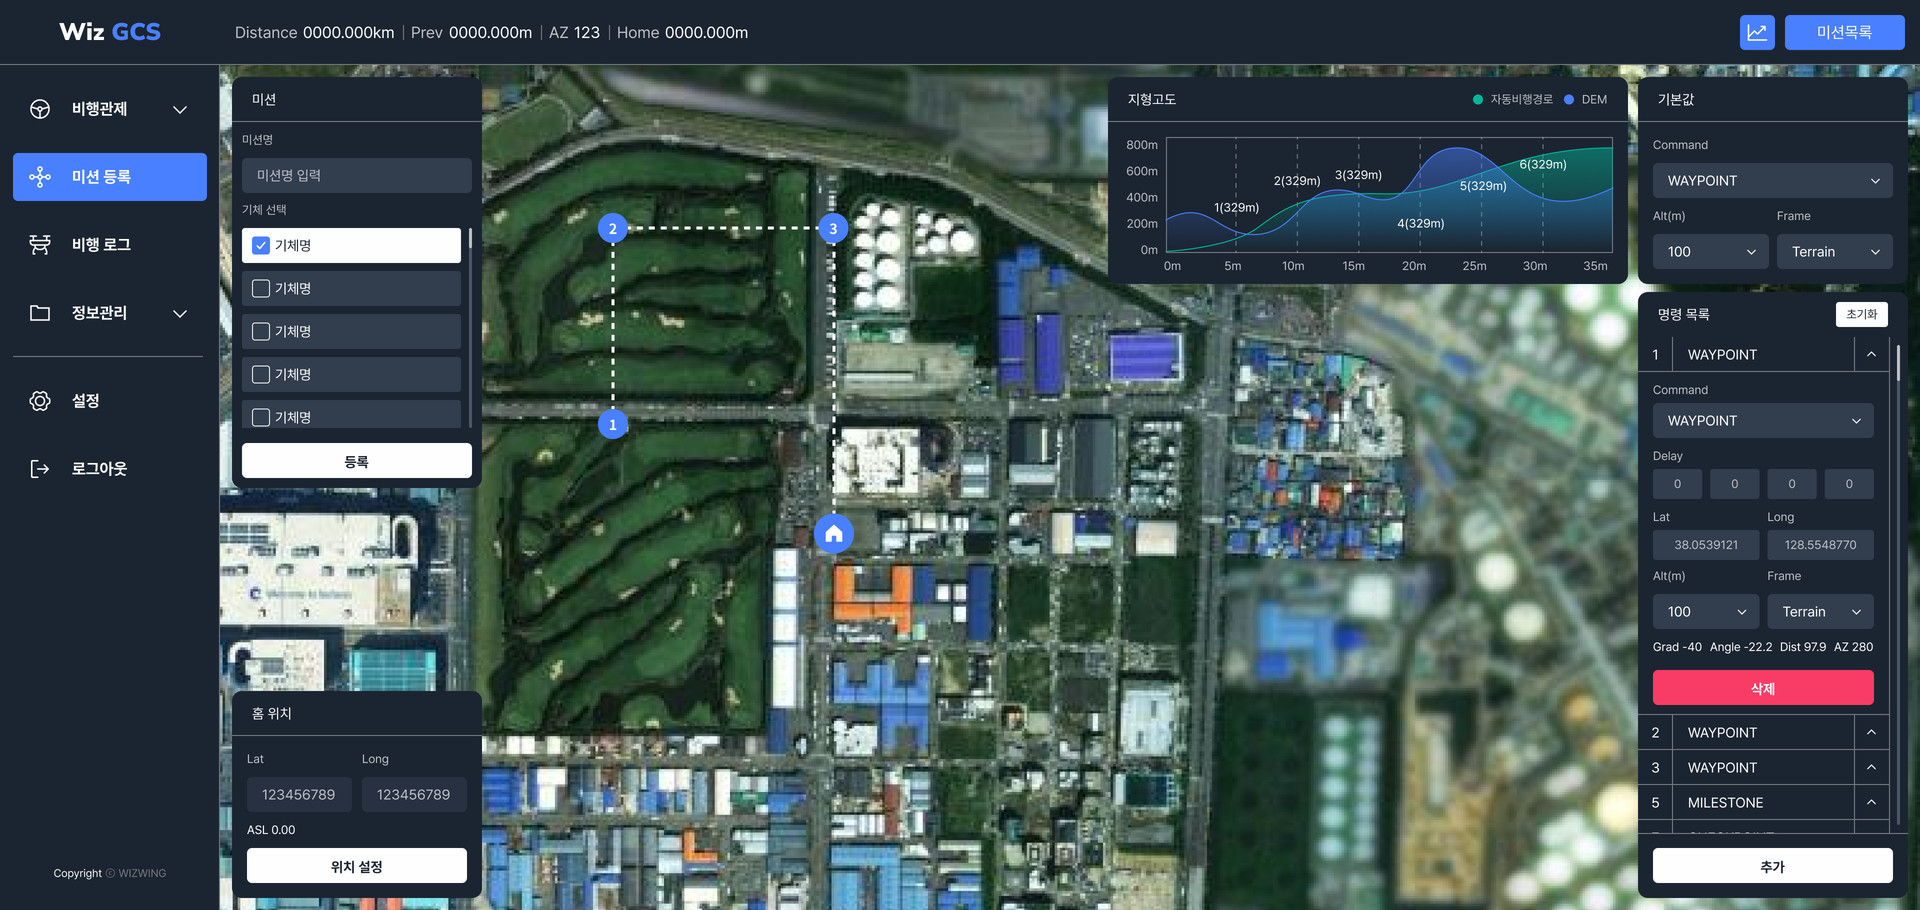Select the home marker on map
This screenshot has height=910, width=1920.
click(x=834, y=534)
